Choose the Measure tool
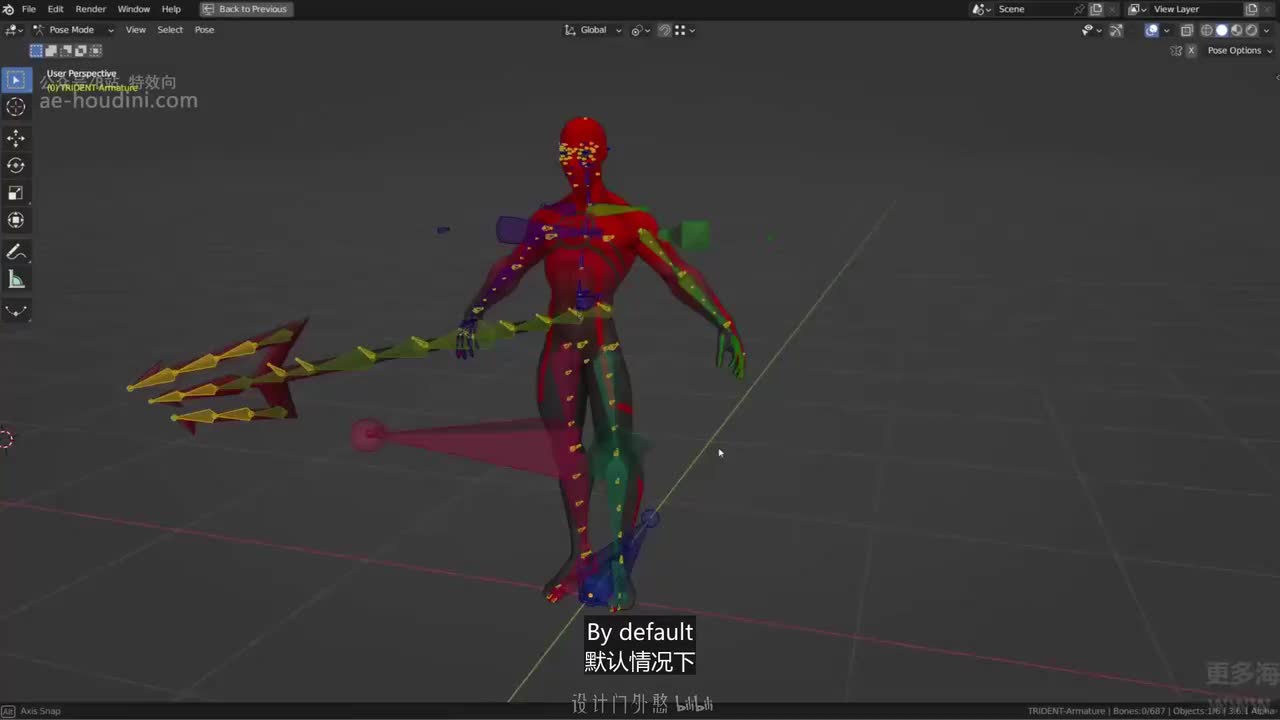This screenshot has height=720, width=1280. (x=16, y=280)
